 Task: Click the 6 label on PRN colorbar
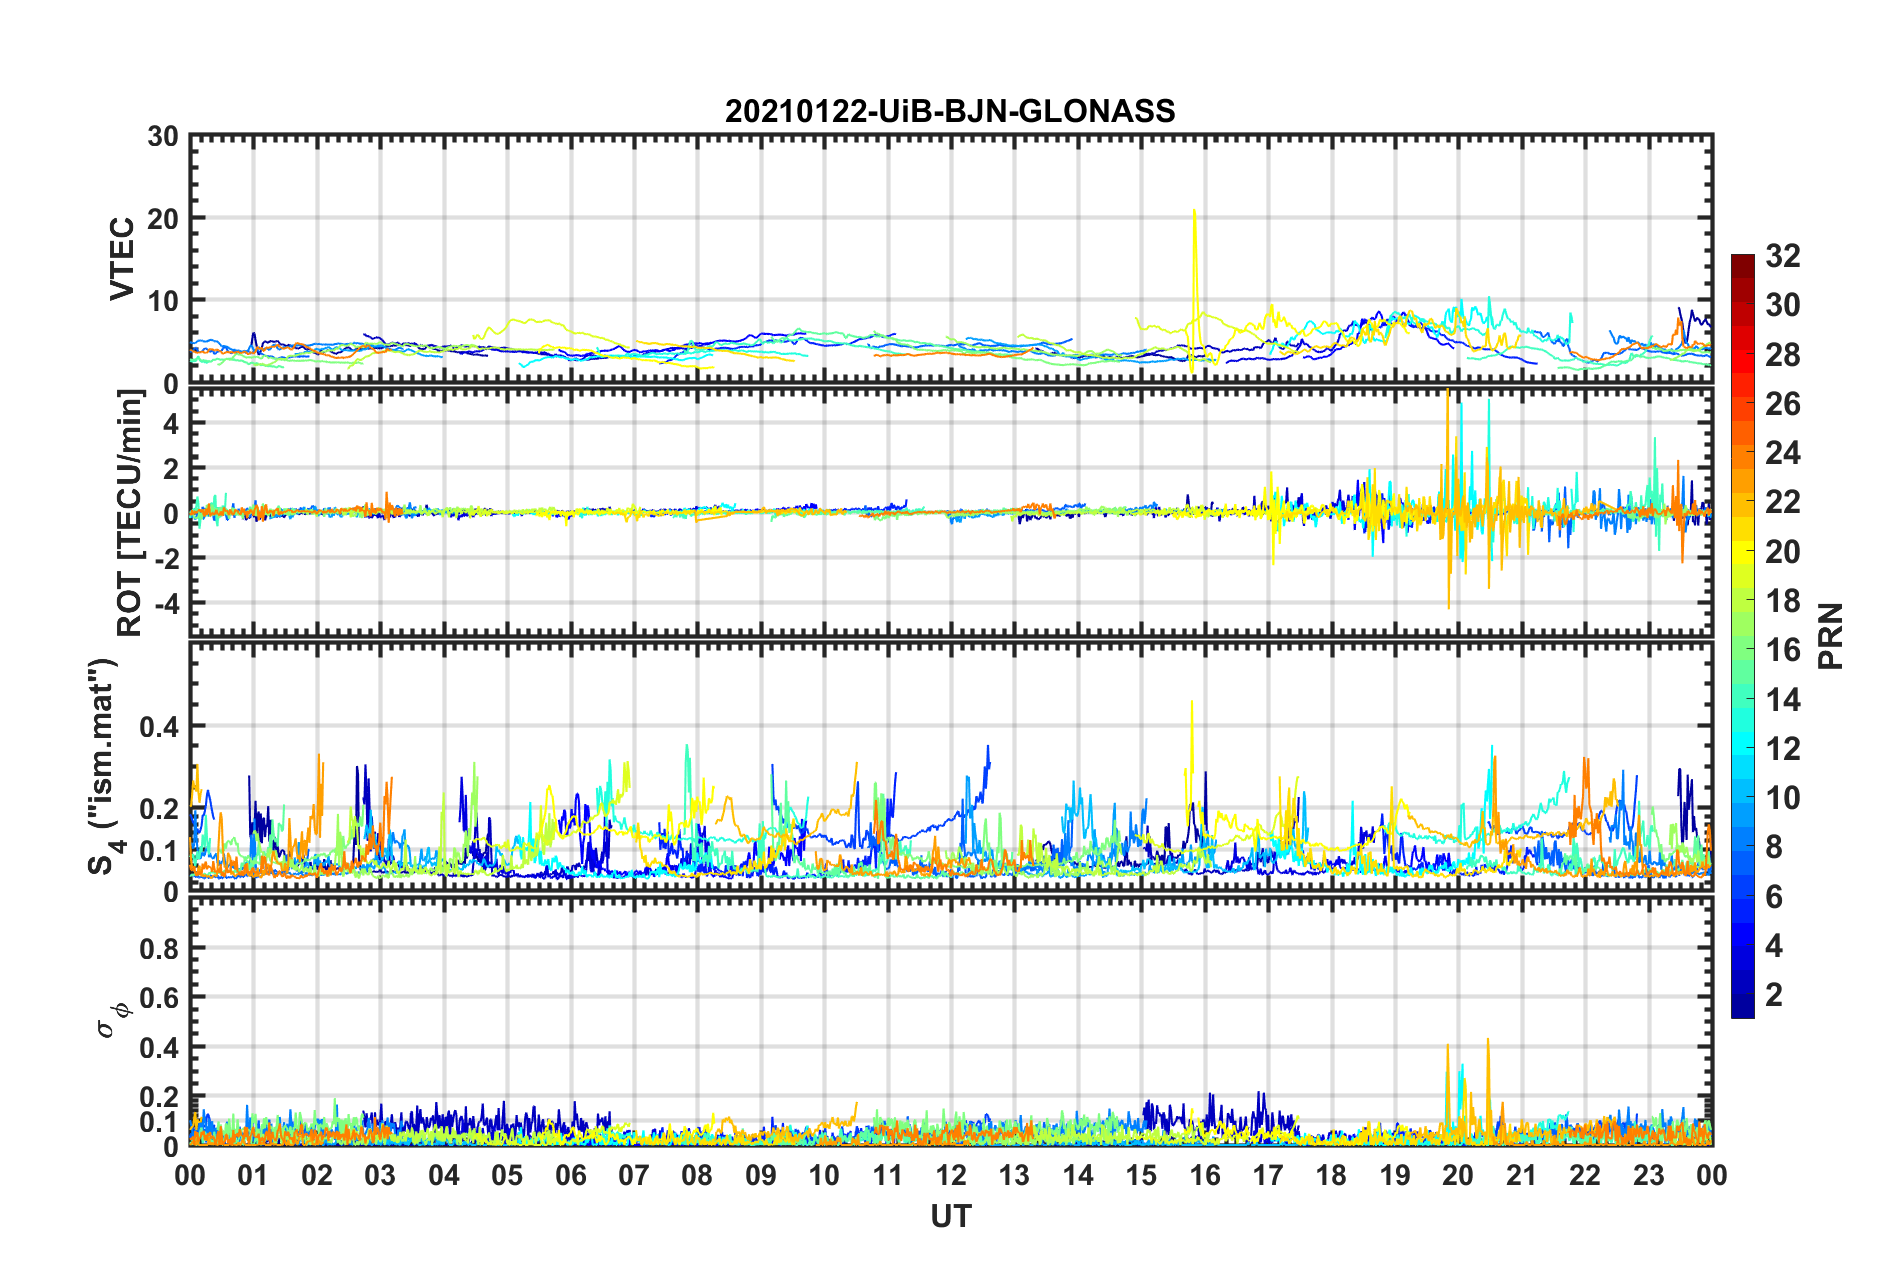pyautogui.click(x=1774, y=897)
